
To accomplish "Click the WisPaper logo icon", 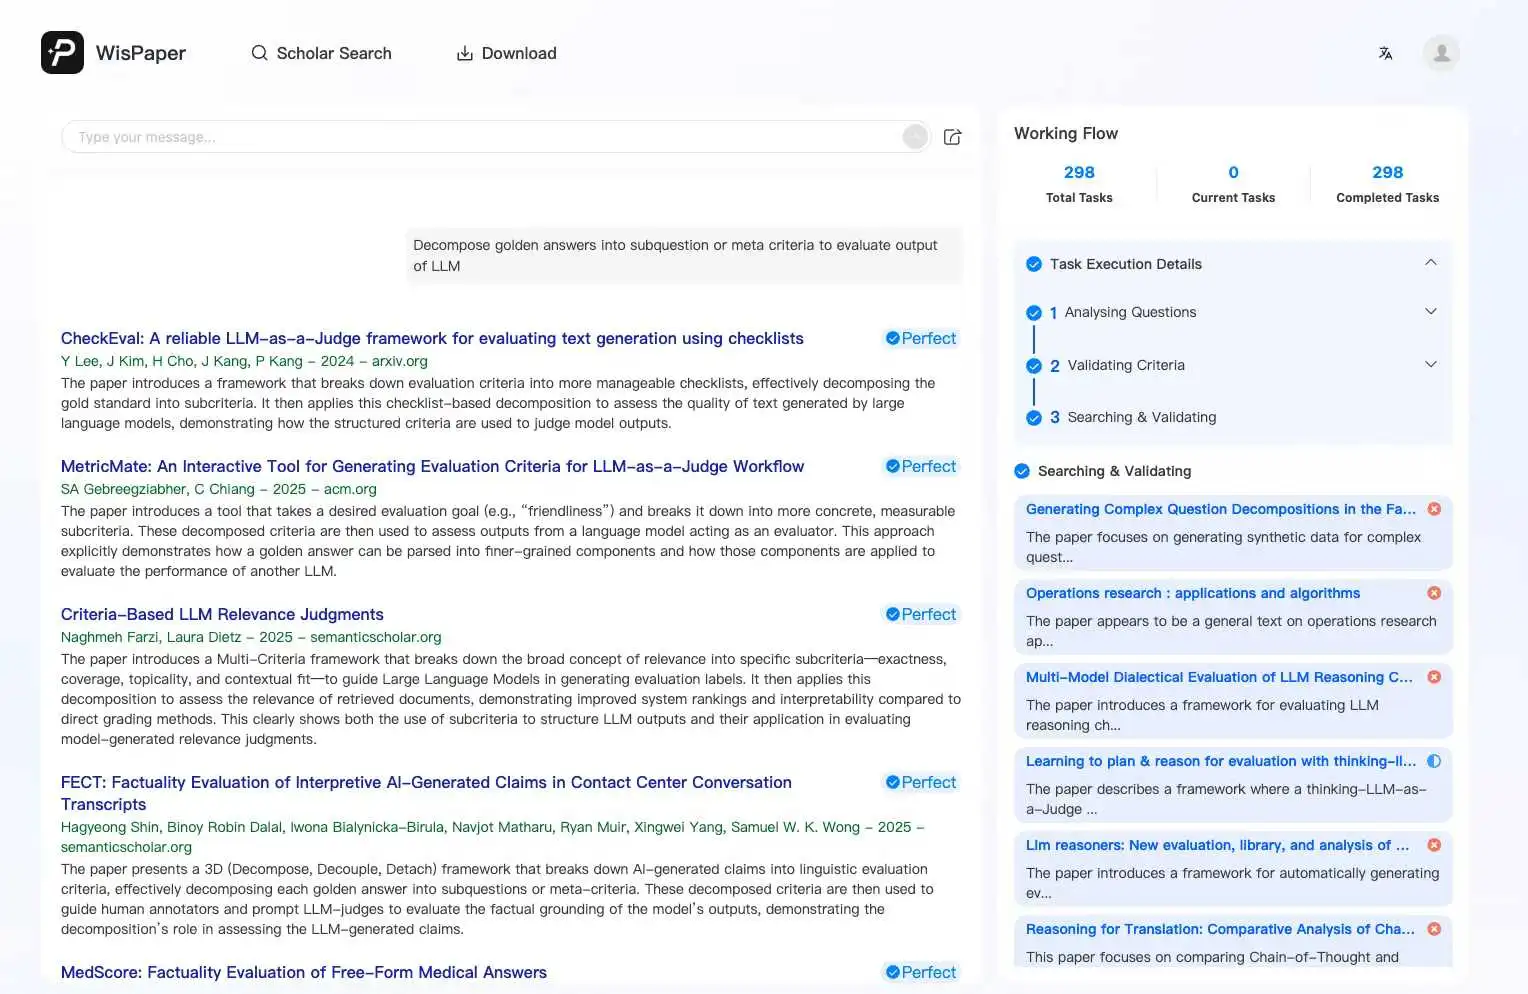I will pos(62,52).
